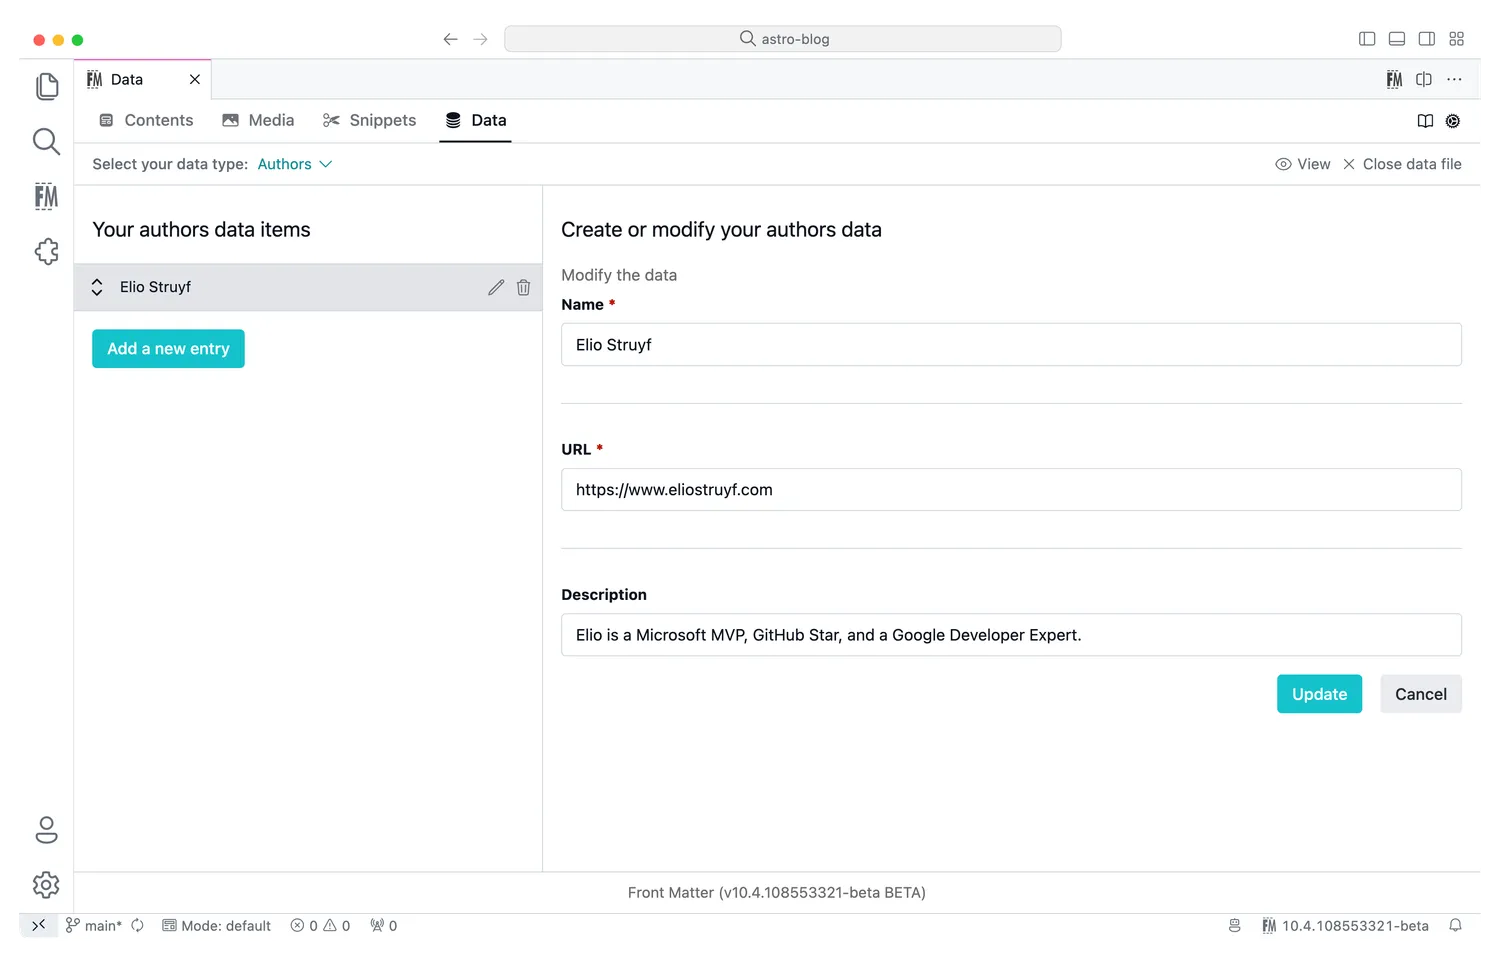Switch to the Snippets tab

[x=369, y=120]
